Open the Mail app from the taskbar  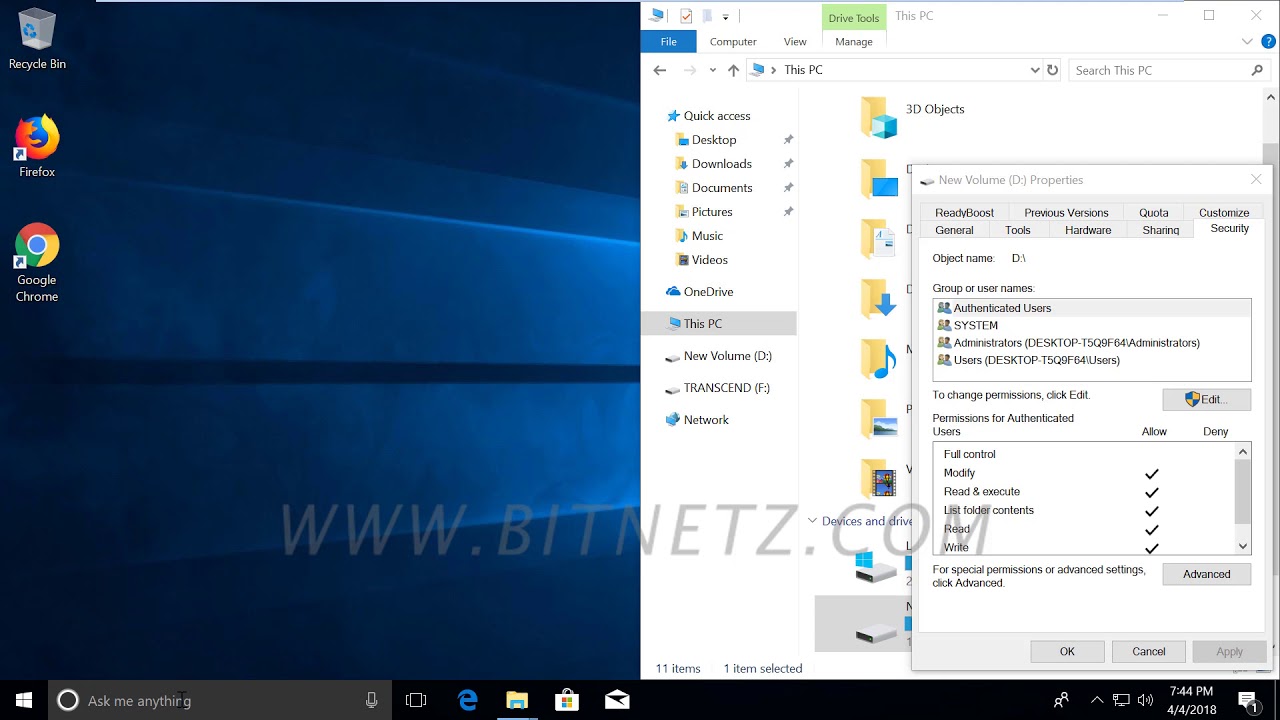pyautogui.click(x=617, y=700)
